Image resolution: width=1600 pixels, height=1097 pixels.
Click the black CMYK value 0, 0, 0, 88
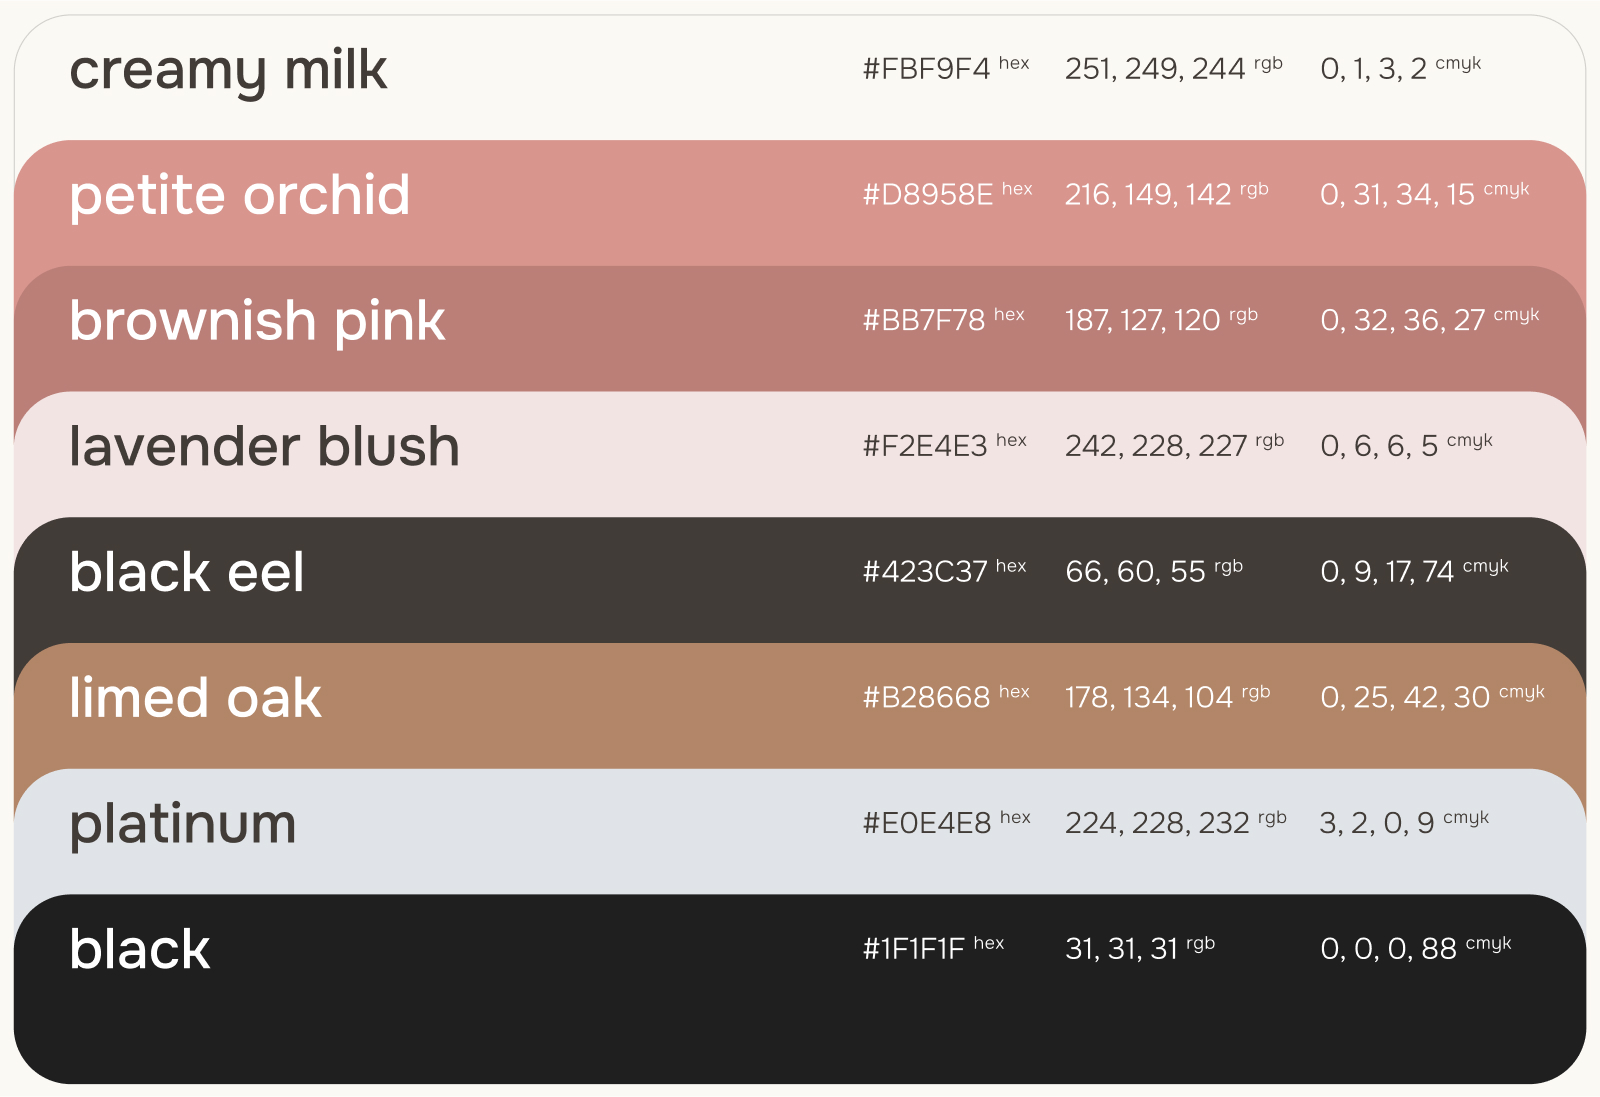click(1388, 948)
